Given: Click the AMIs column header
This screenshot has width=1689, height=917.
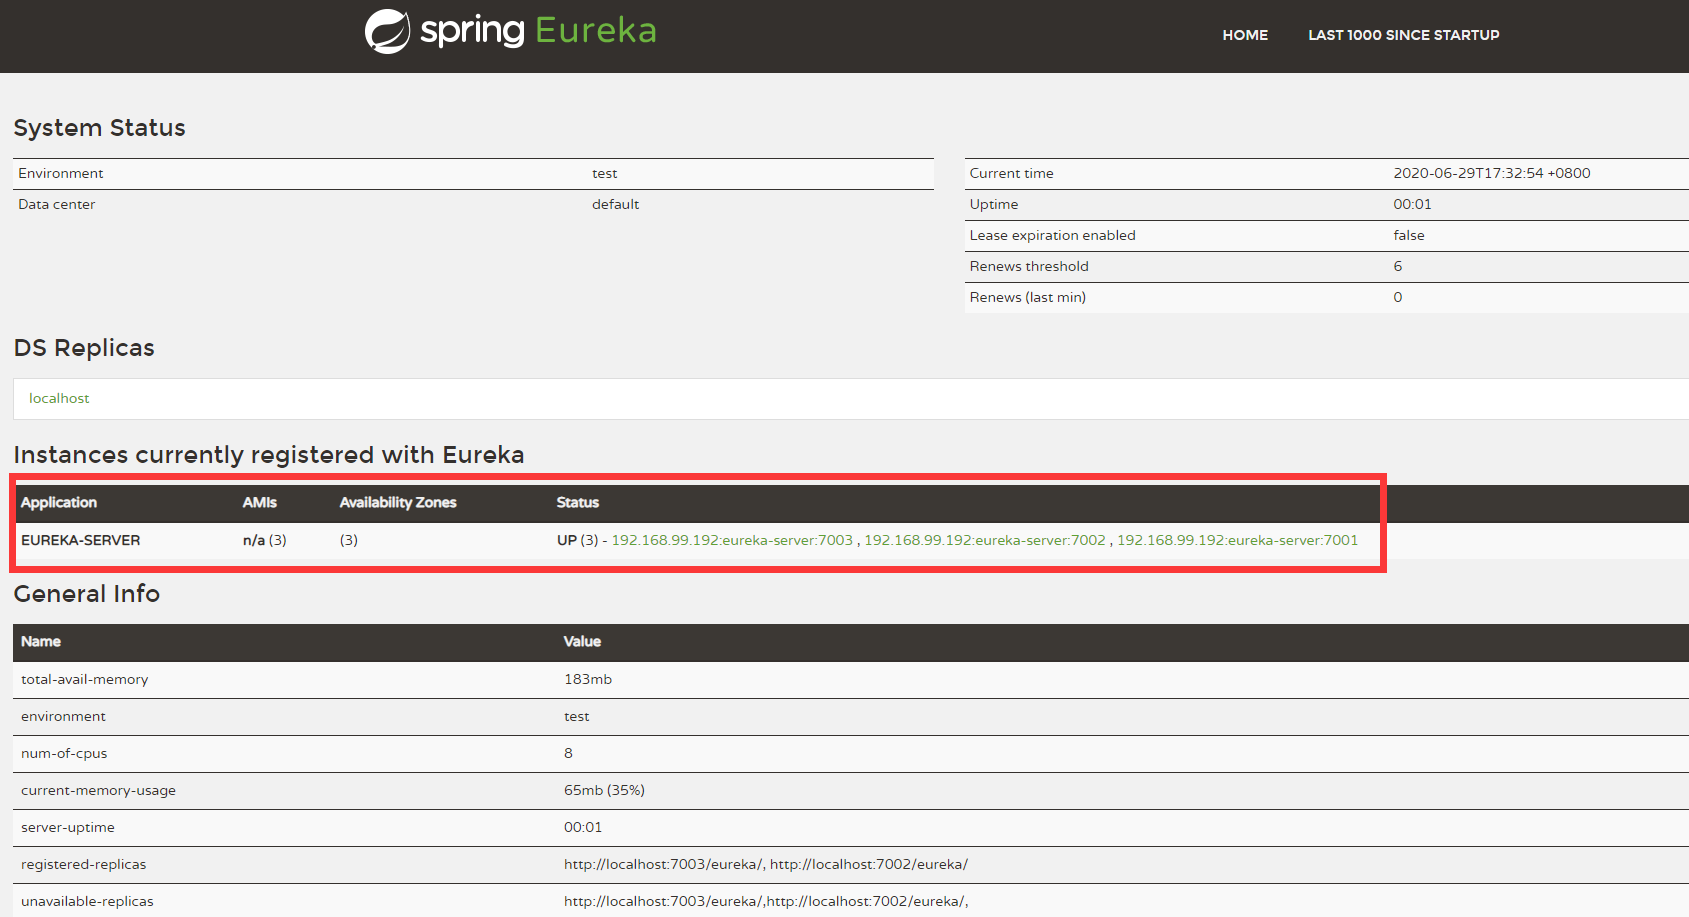Looking at the screenshot, I should tap(260, 502).
